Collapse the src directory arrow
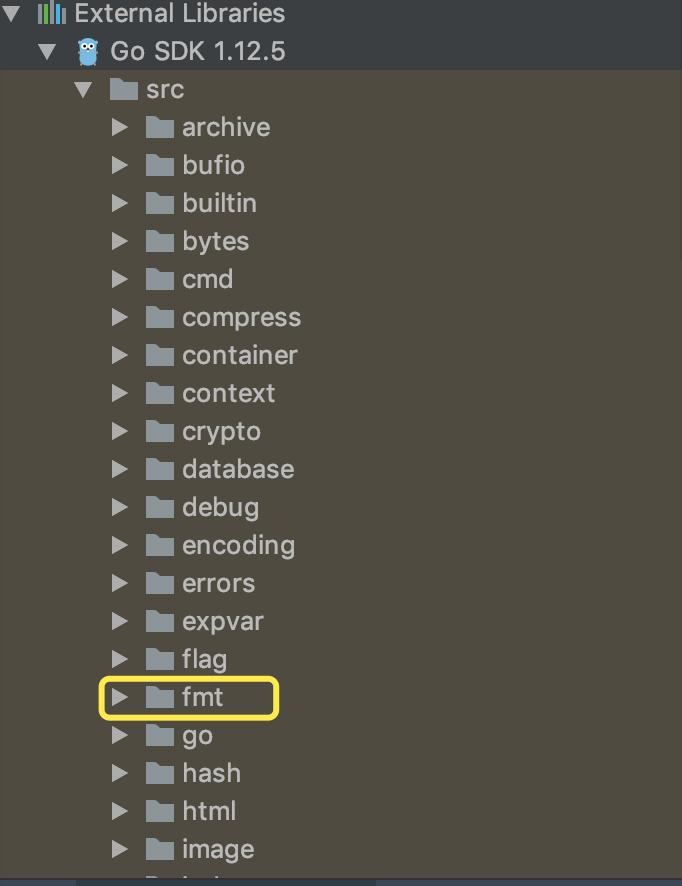 [x=84, y=90]
